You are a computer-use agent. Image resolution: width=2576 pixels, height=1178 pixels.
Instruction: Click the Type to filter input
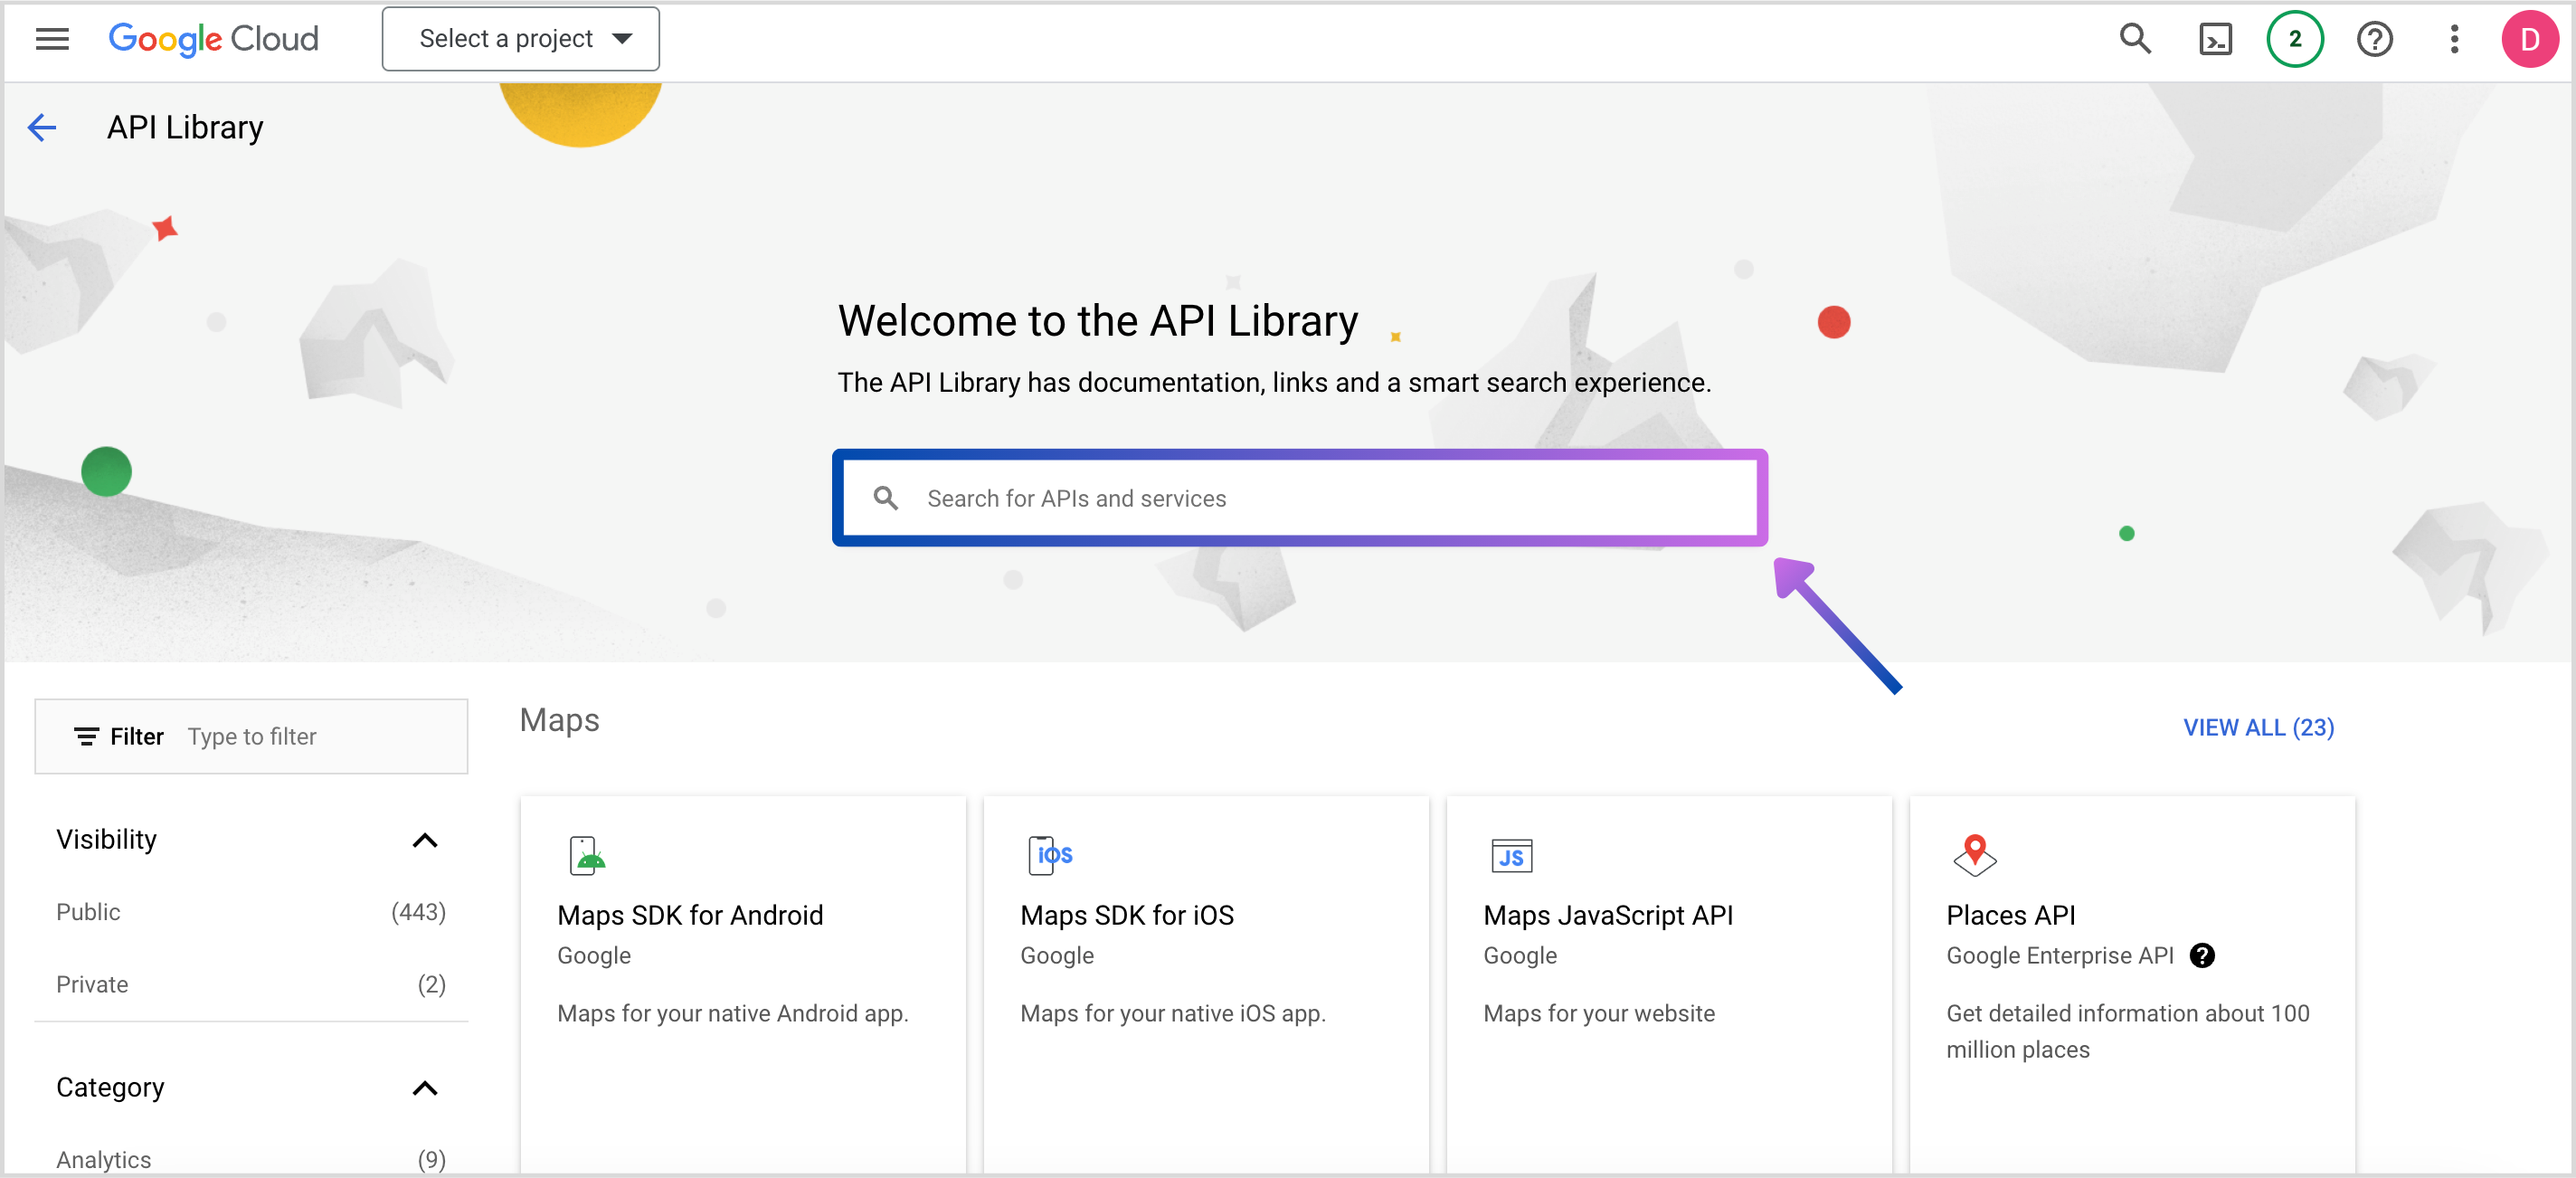[x=320, y=737]
